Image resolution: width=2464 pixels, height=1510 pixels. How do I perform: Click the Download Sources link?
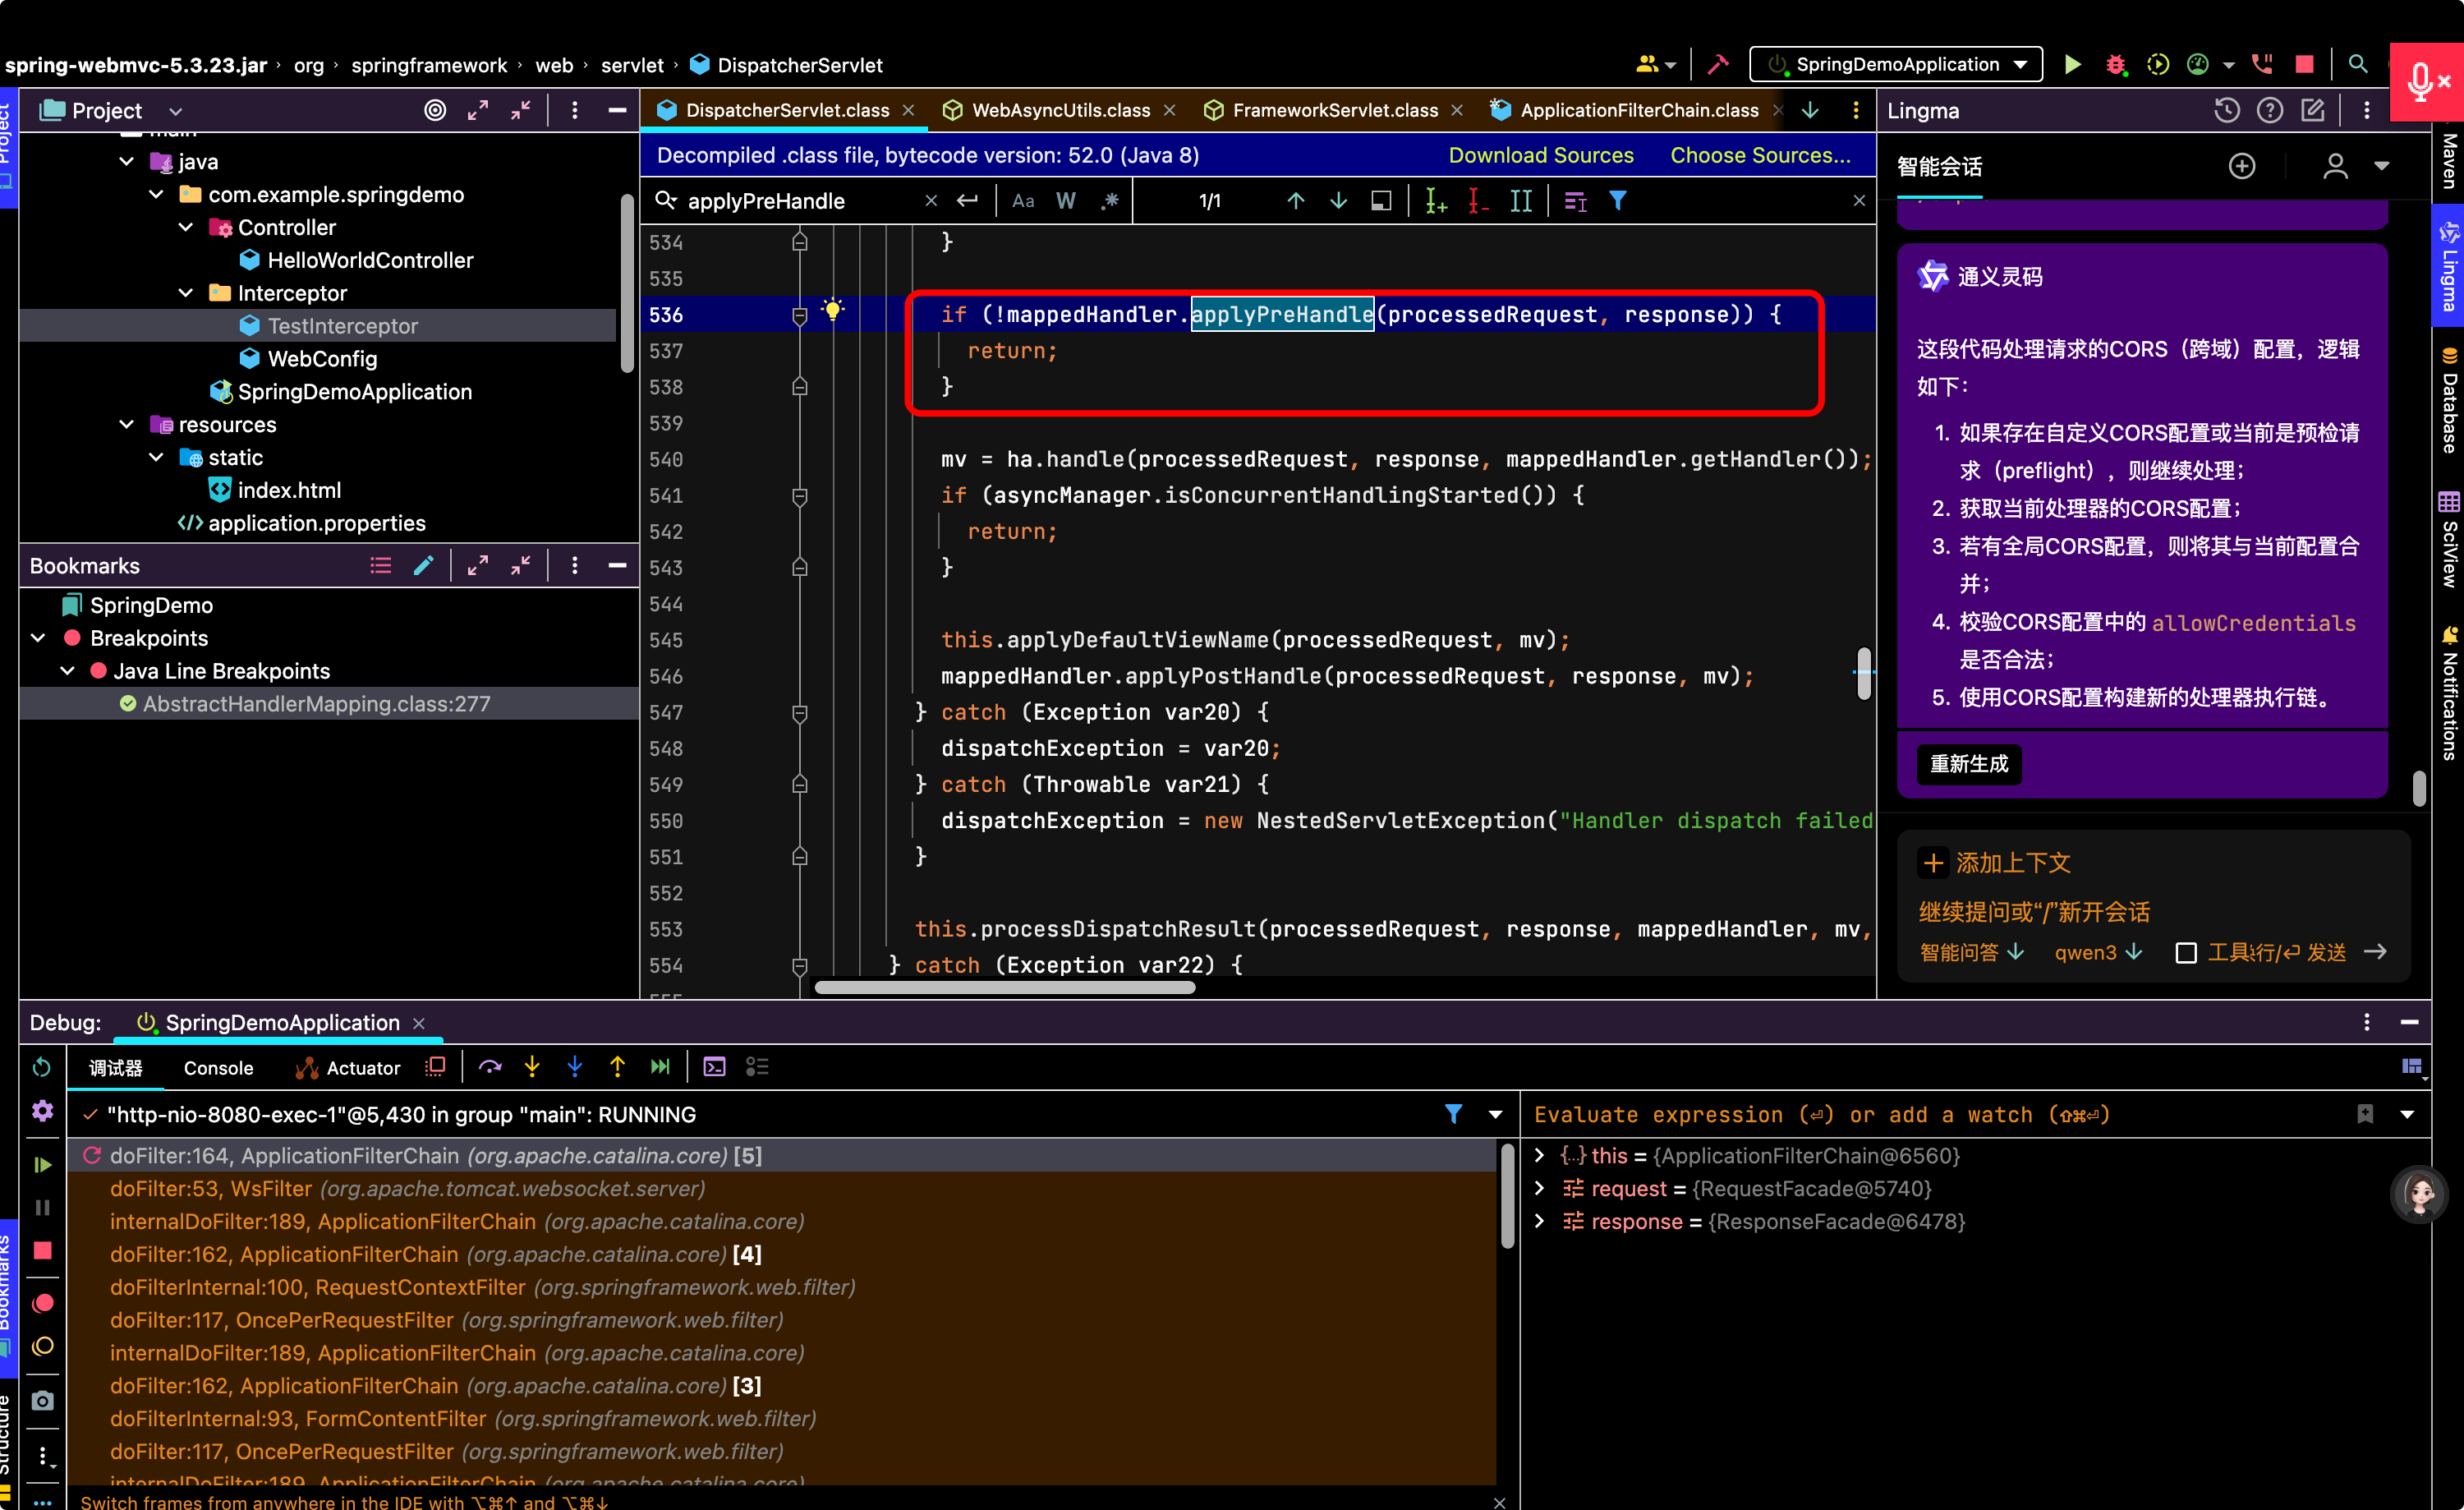pos(1541,155)
